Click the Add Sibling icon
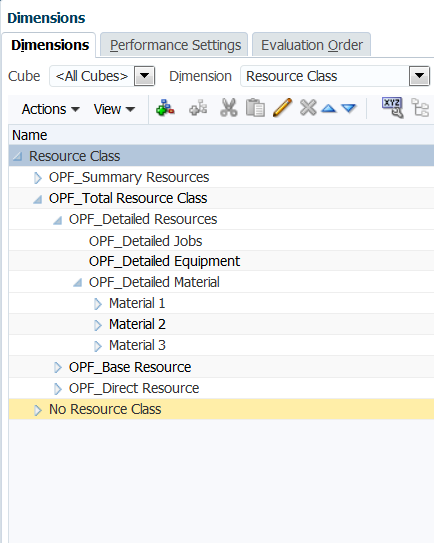This screenshot has height=543, width=434. pyautogui.click(x=198, y=108)
